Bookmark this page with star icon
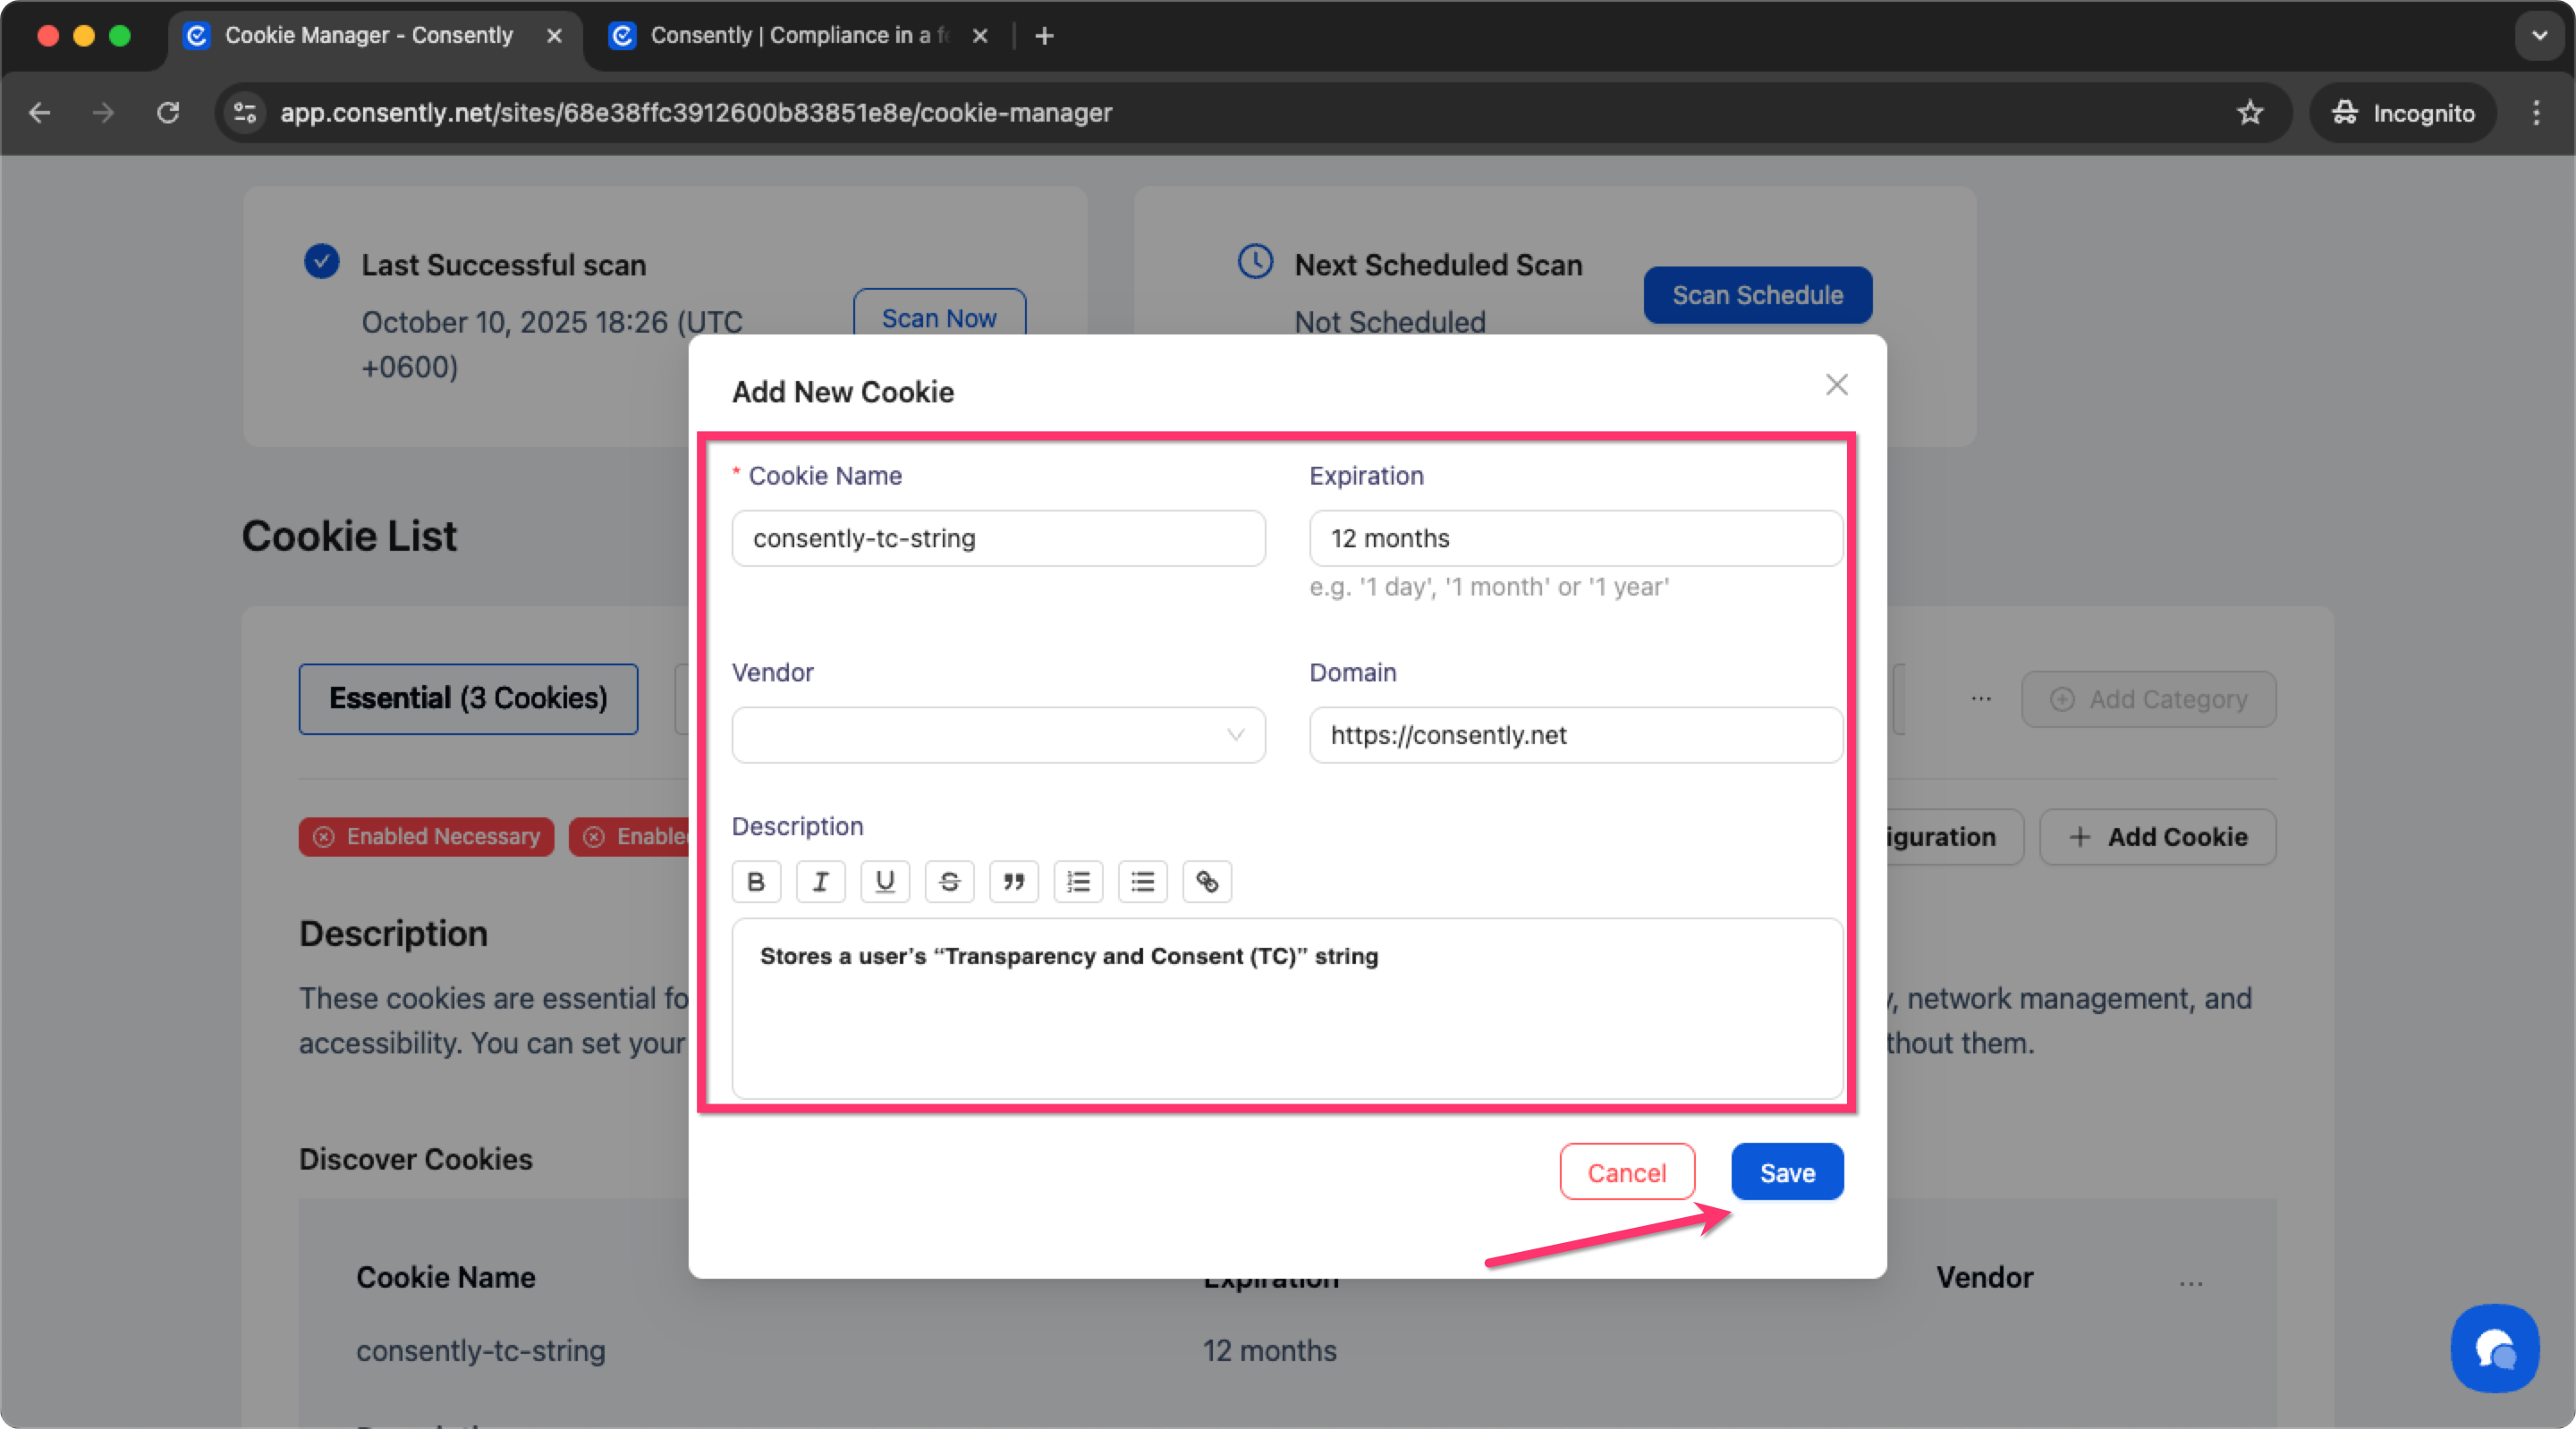Image resolution: width=2576 pixels, height=1429 pixels. coord(2250,113)
